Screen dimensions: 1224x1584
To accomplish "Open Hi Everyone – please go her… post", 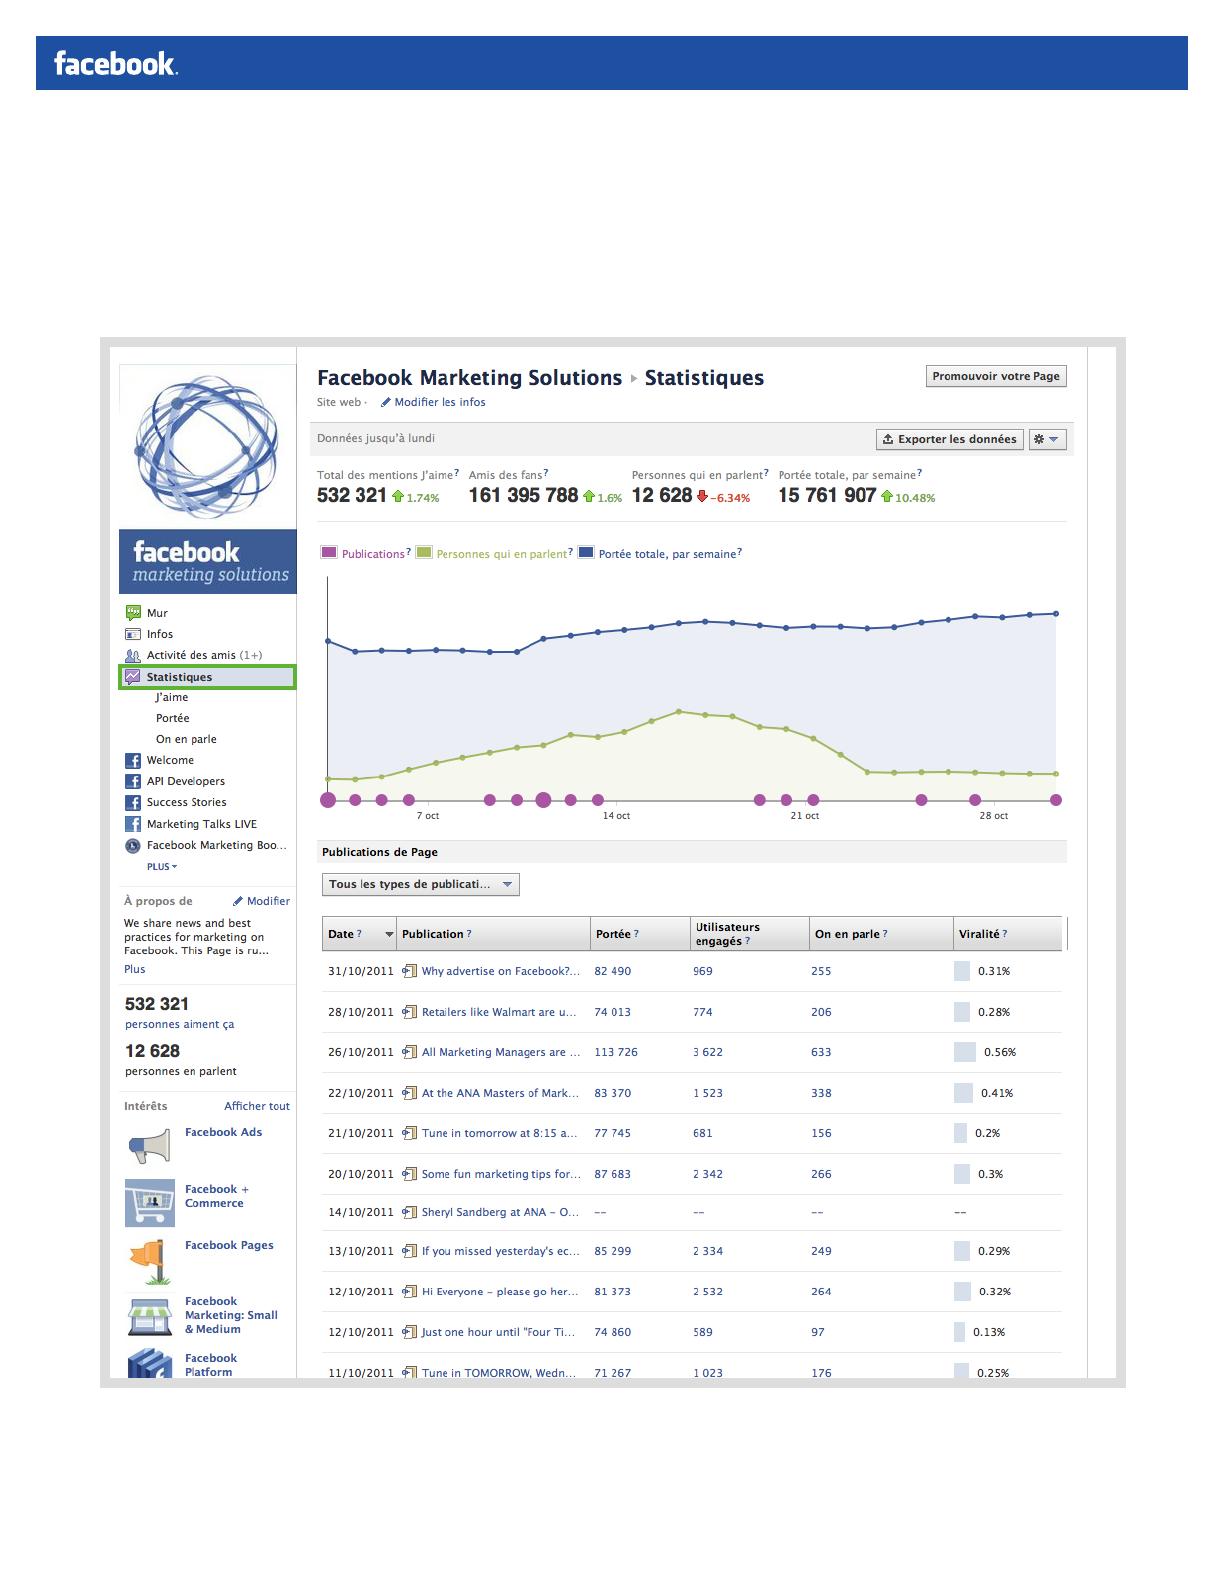I will click(x=500, y=1292).
